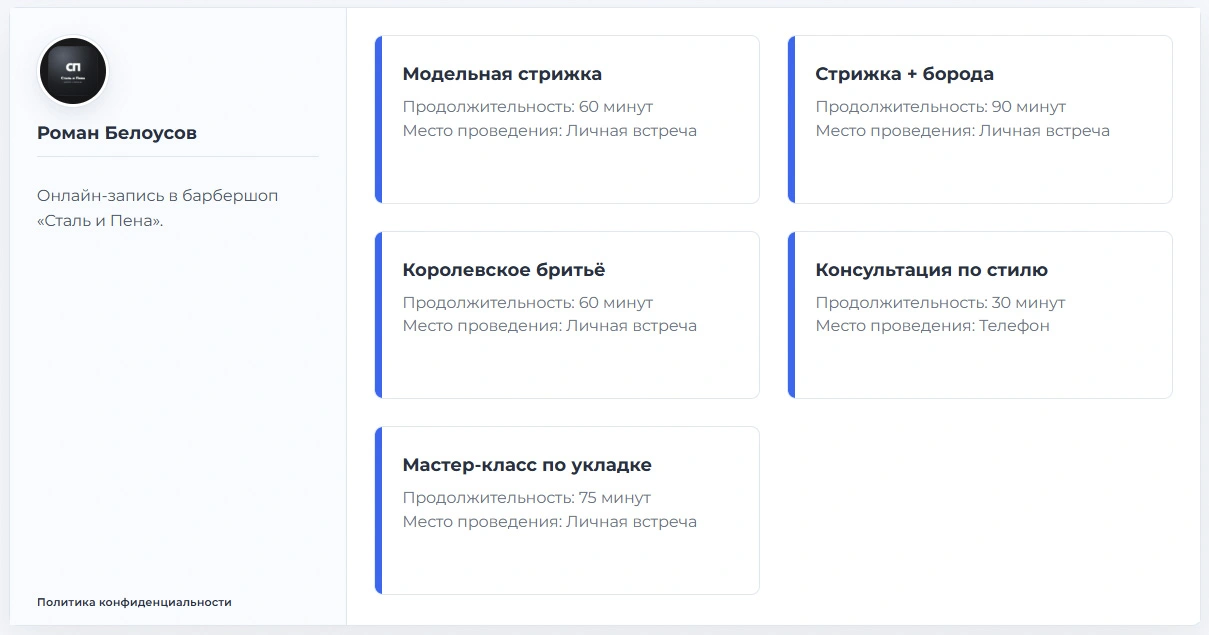
Task: Click Продолжительность: 60 минут under Модельная стрижка
Action: coord(528,107)
